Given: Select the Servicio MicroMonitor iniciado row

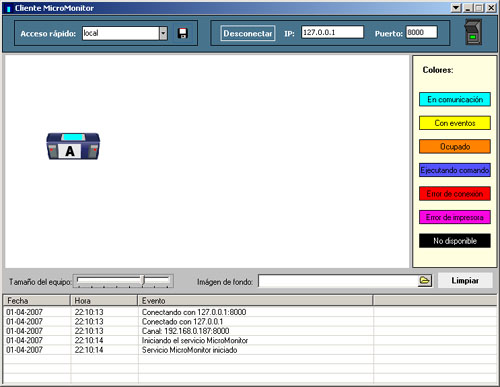Looking at the screenshot, I should 250,350.
